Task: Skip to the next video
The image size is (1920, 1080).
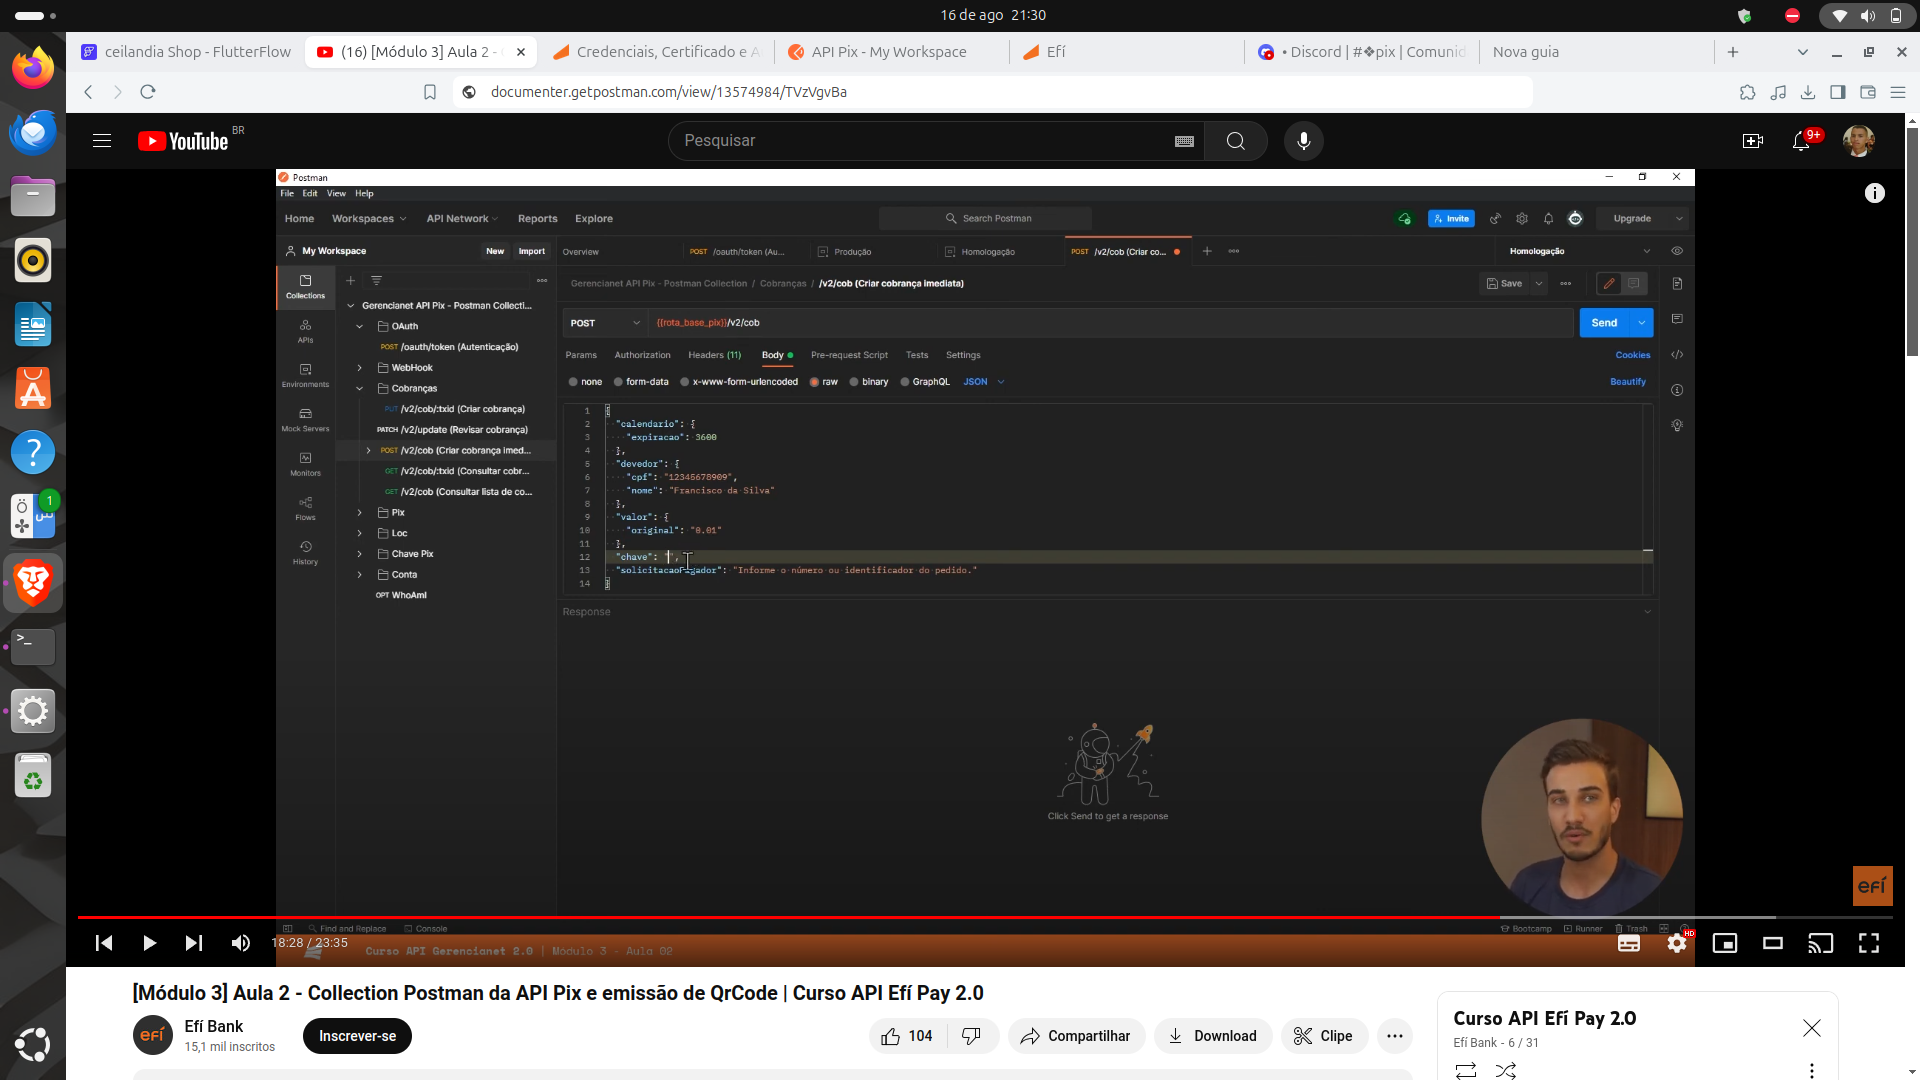Action: [194, 943]
